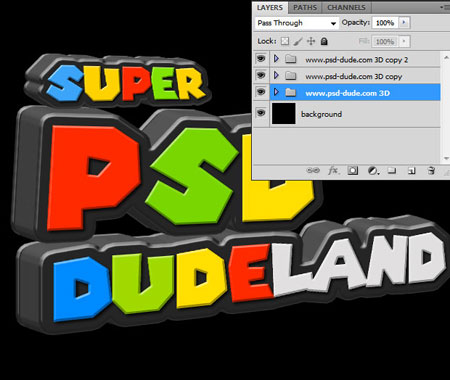The height and width of the screenshot is (380, 450).
Task: Expand the 3D copy group
Action: (276, 75)
